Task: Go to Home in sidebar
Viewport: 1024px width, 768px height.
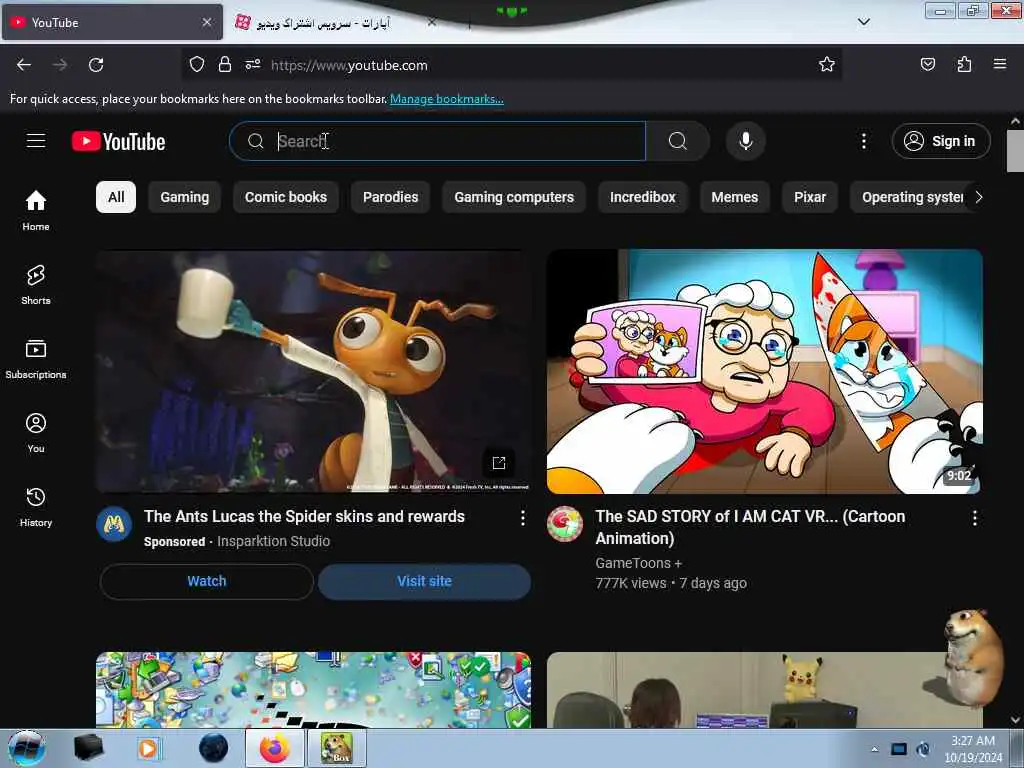Action: 36,210
